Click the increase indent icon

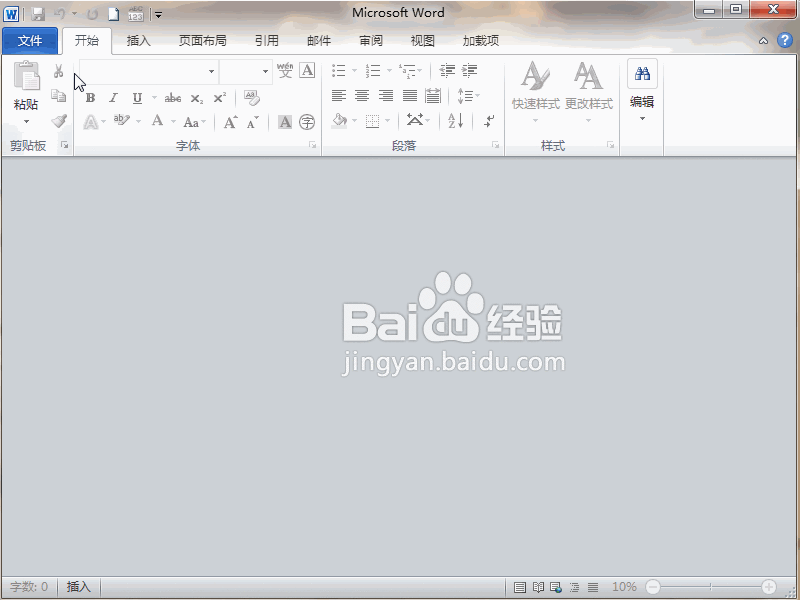coord(469,70)
